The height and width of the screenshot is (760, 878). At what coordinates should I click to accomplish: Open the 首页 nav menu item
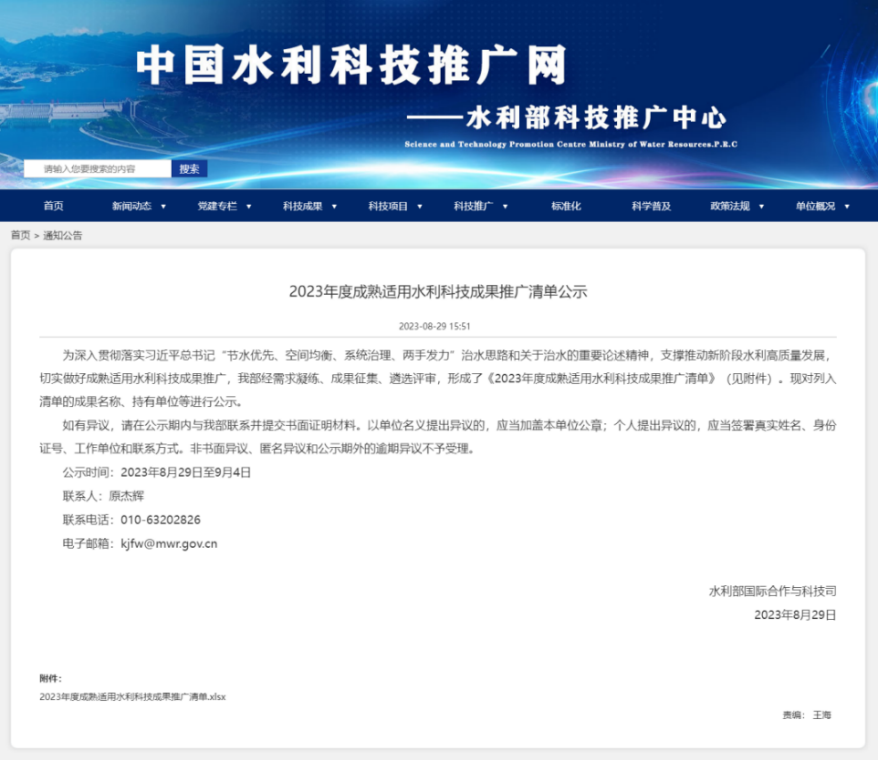point(54,206)
